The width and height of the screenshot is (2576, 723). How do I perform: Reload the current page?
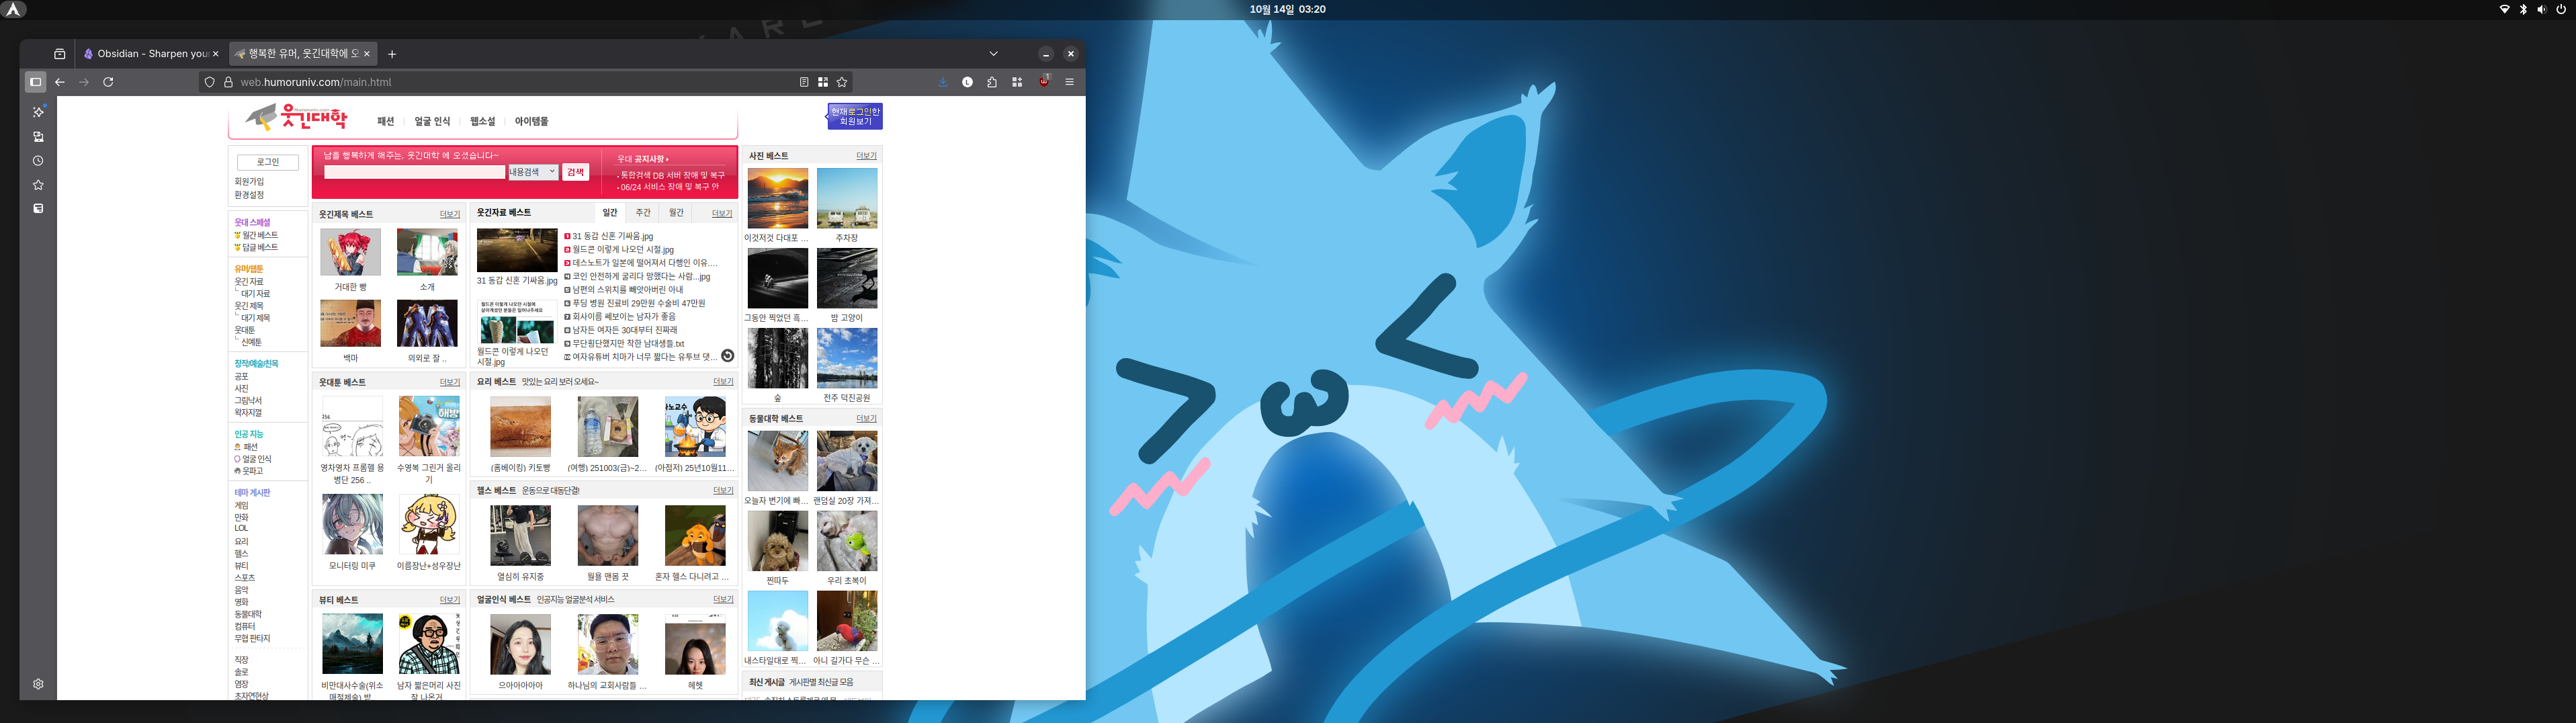point(108,82)
